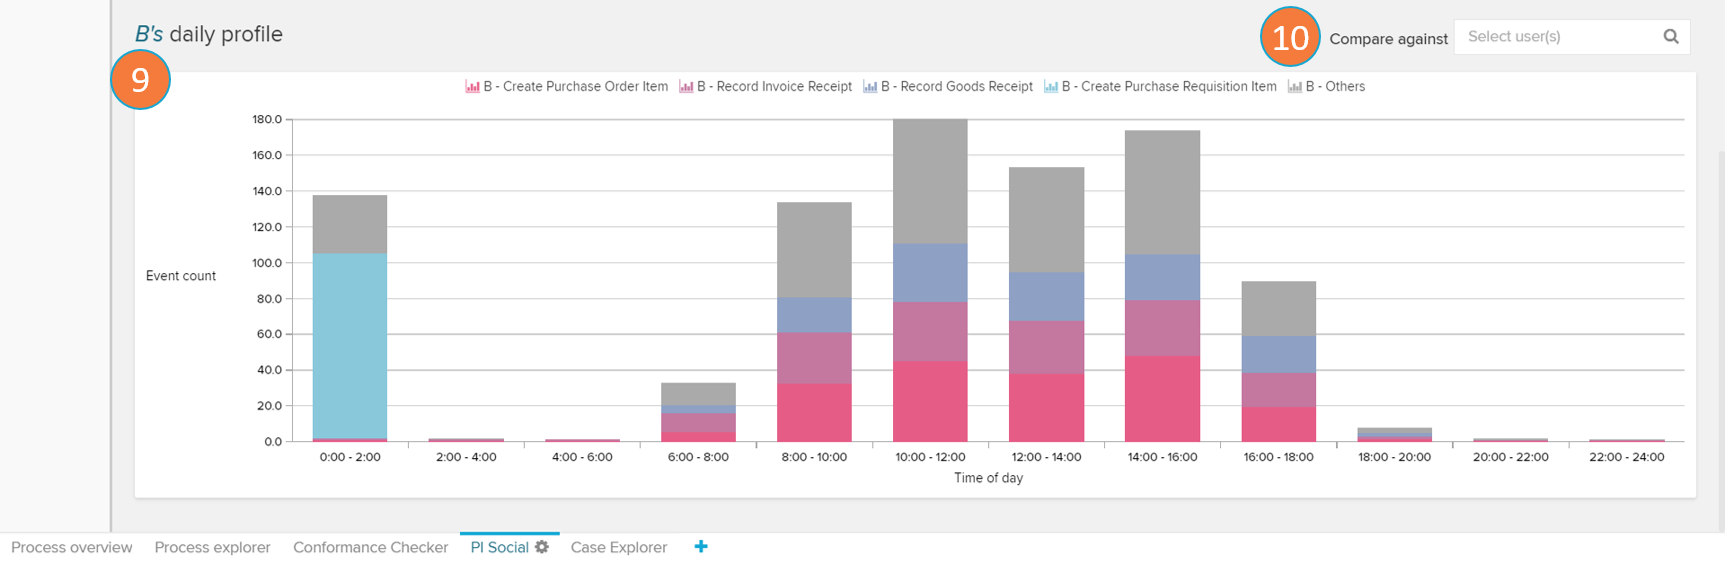The image size is (1725, 561).
Task: Select the PI Social tab
Action: click(499, 547)
